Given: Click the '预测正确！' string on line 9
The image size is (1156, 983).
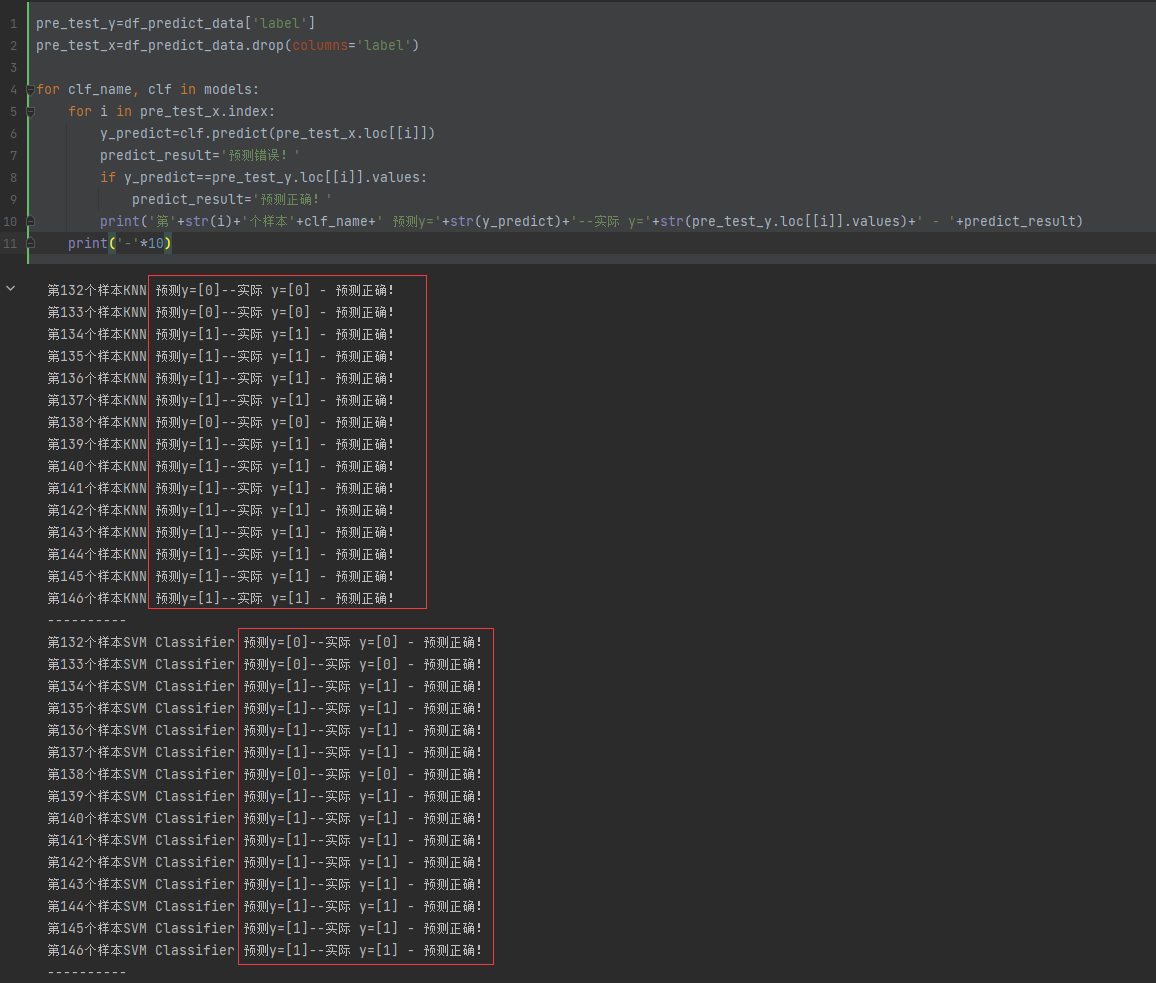Looking at the screenshot, I should click(293, 200).
